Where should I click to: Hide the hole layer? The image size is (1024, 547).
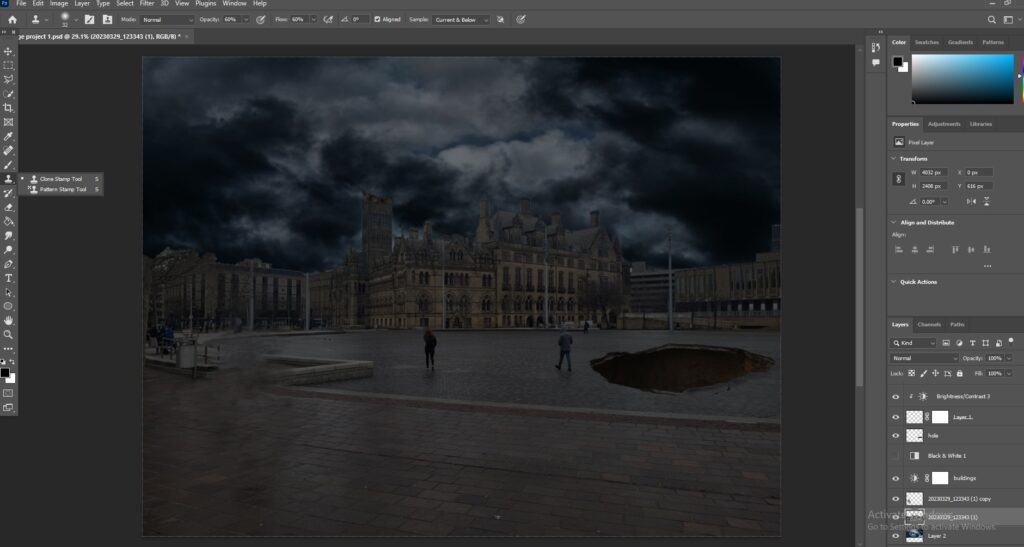(x=896, y=436)
